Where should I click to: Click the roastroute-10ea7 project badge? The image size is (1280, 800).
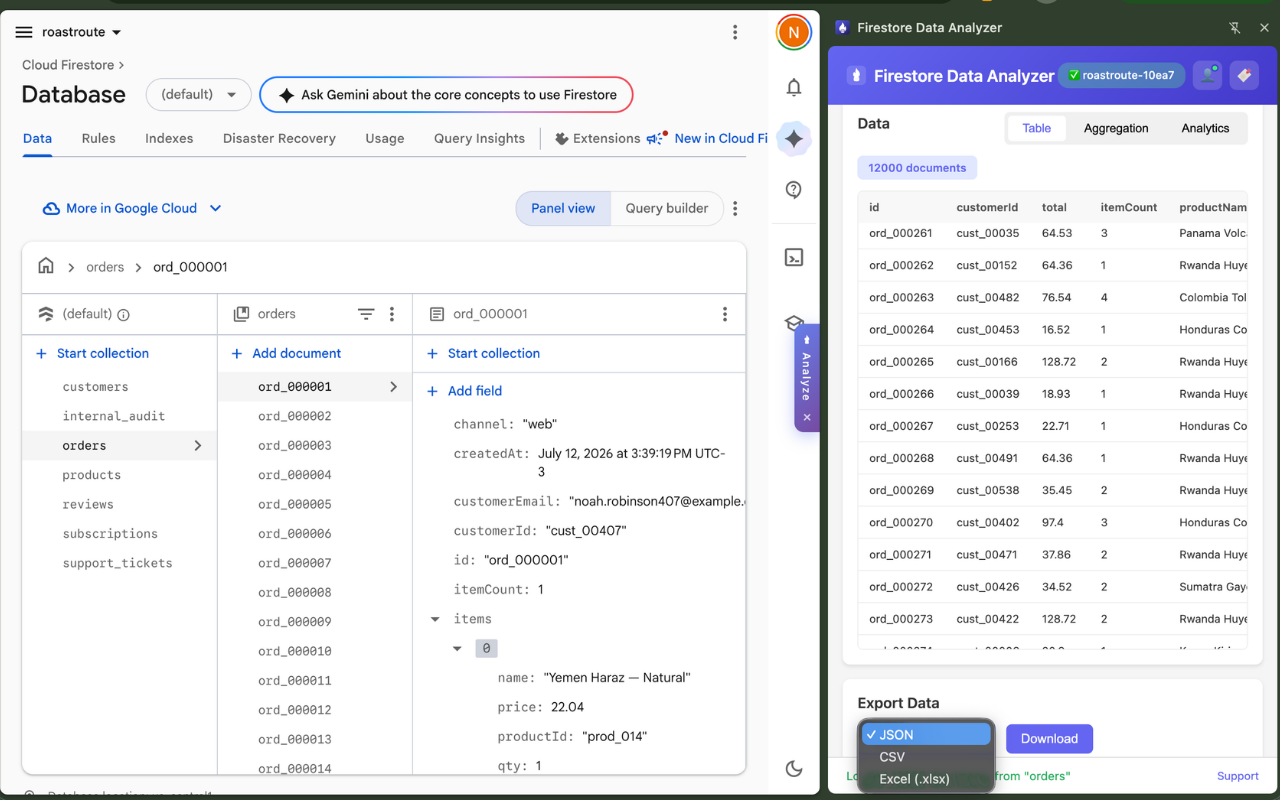tap(1121, 75)
